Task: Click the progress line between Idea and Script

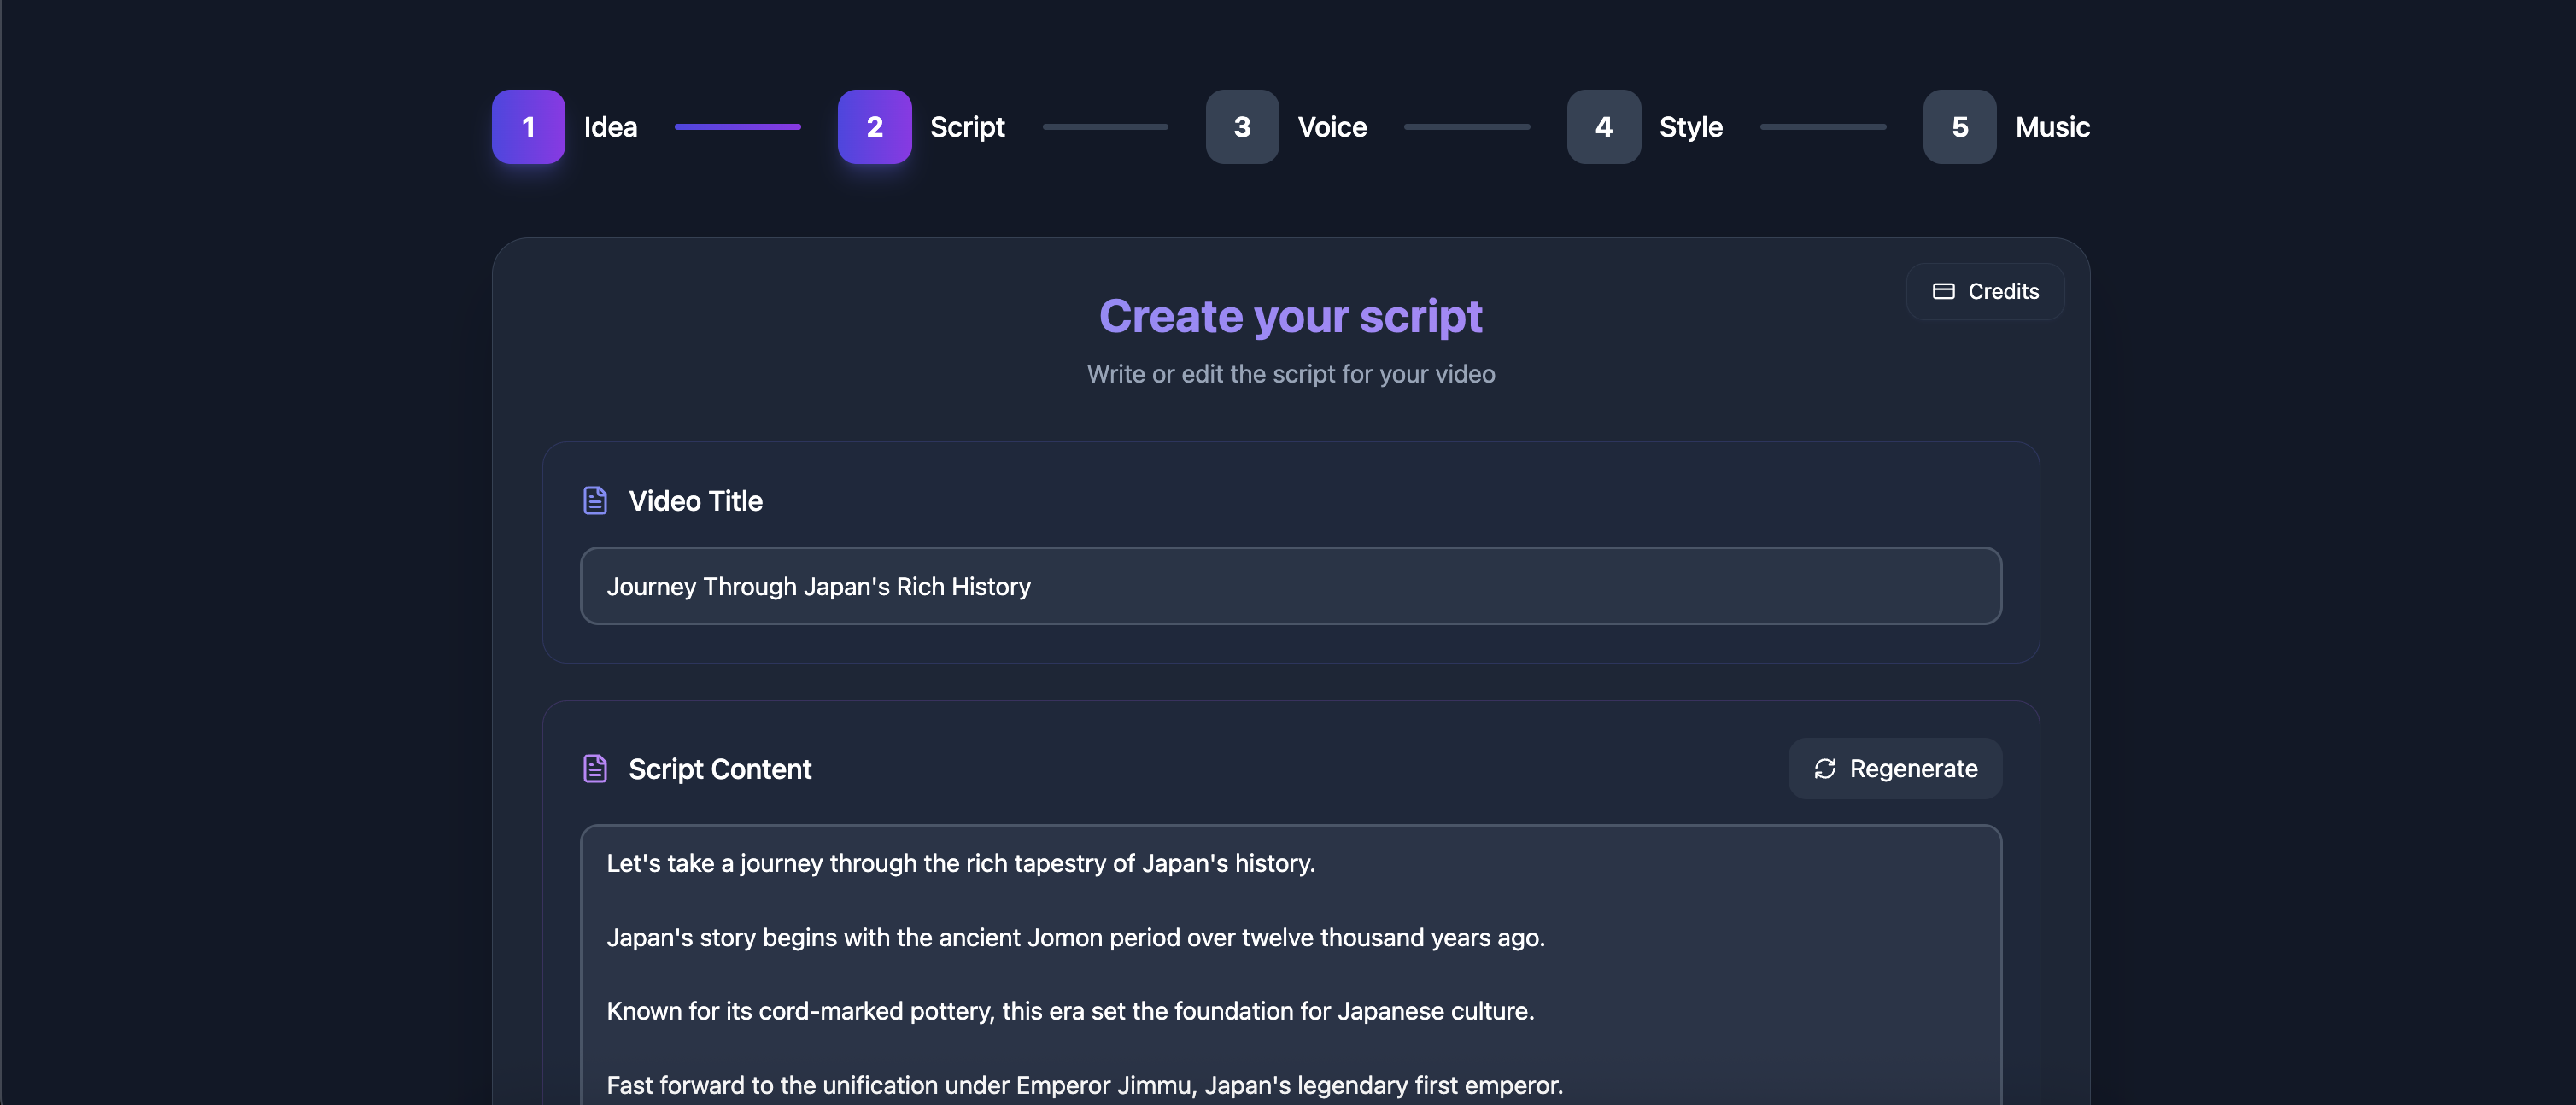Action: [737, 127]
